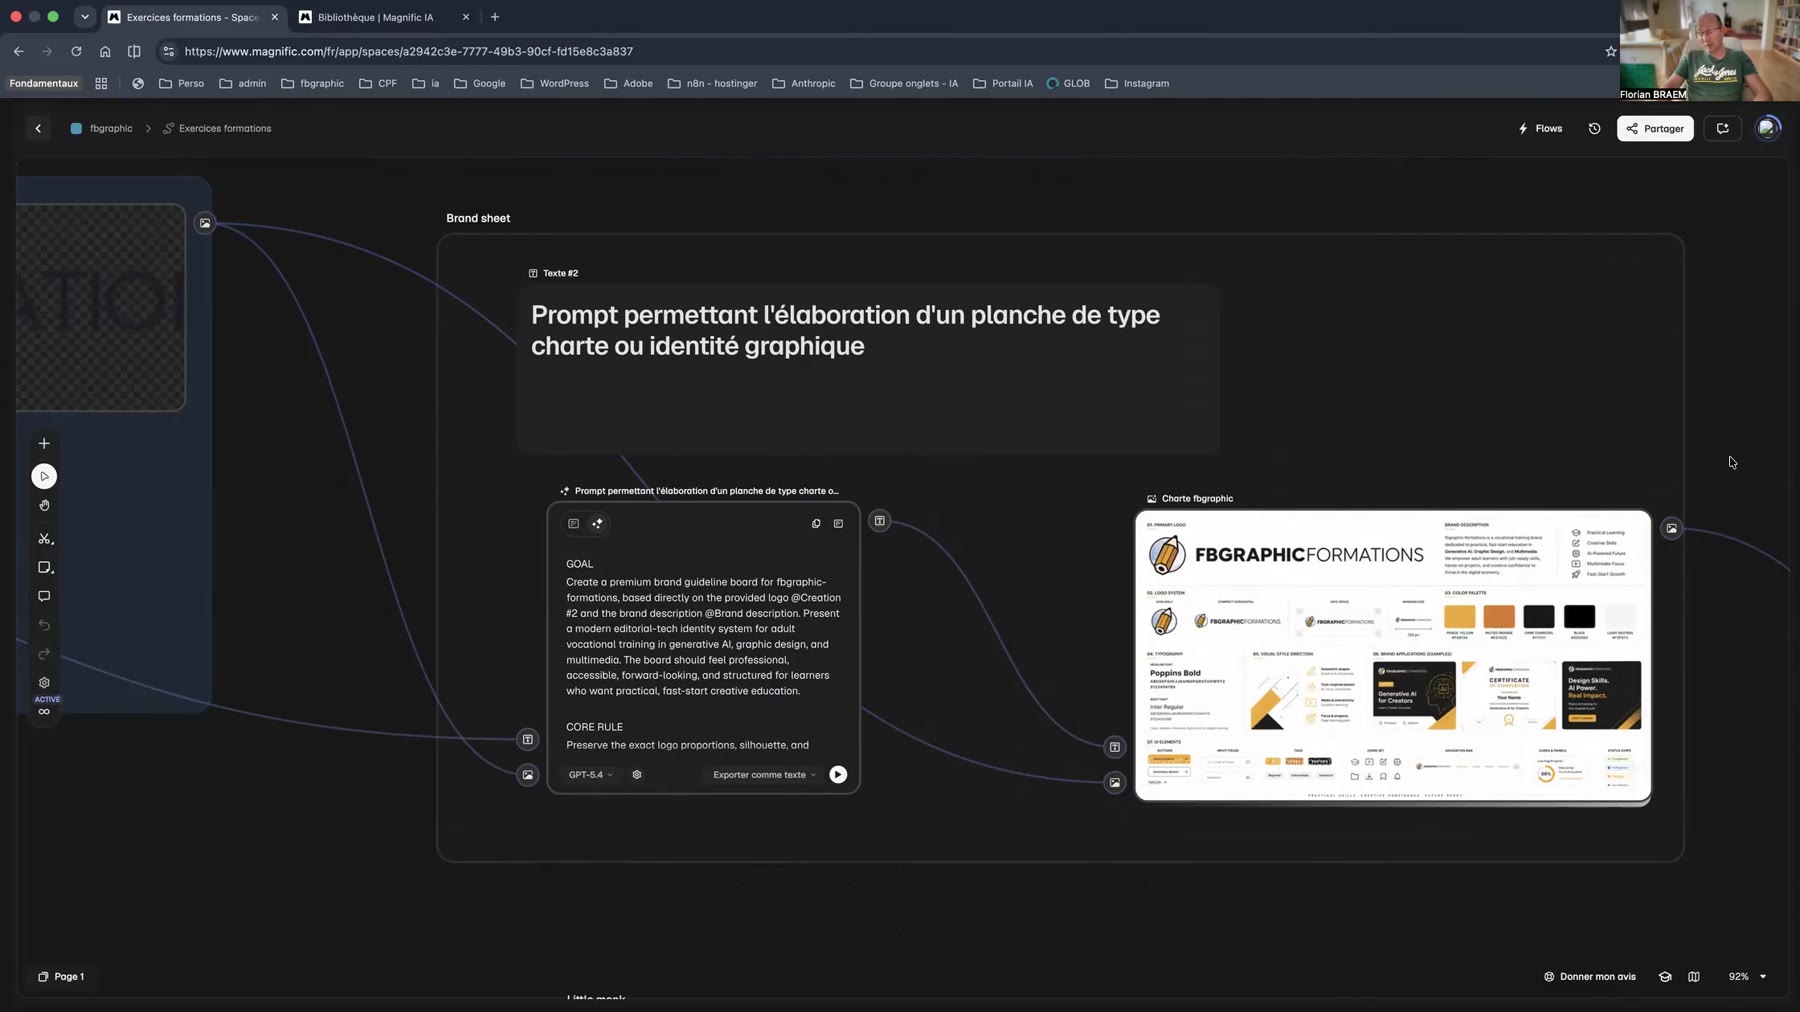Switch prompt node to AI sparkle mode

point(597,524)
